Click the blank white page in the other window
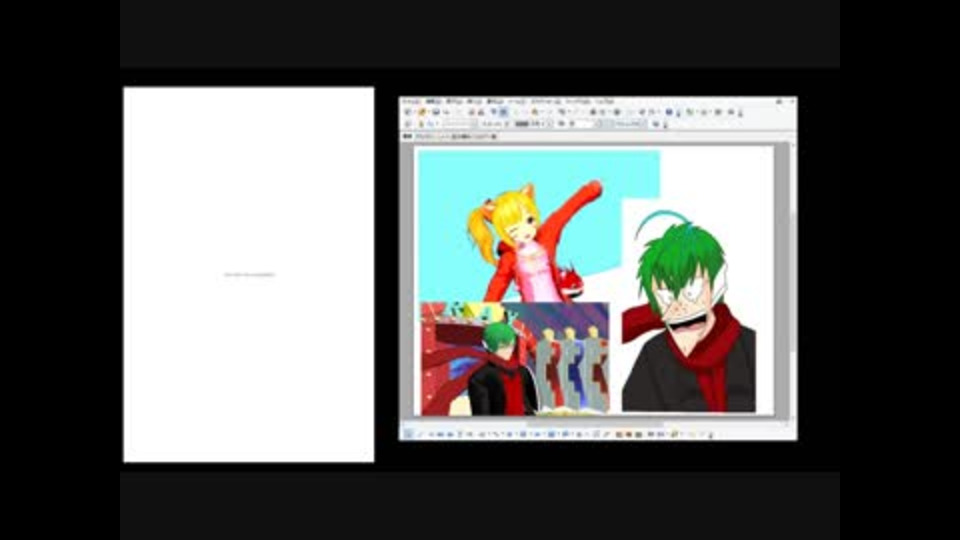 pos(249,274)
